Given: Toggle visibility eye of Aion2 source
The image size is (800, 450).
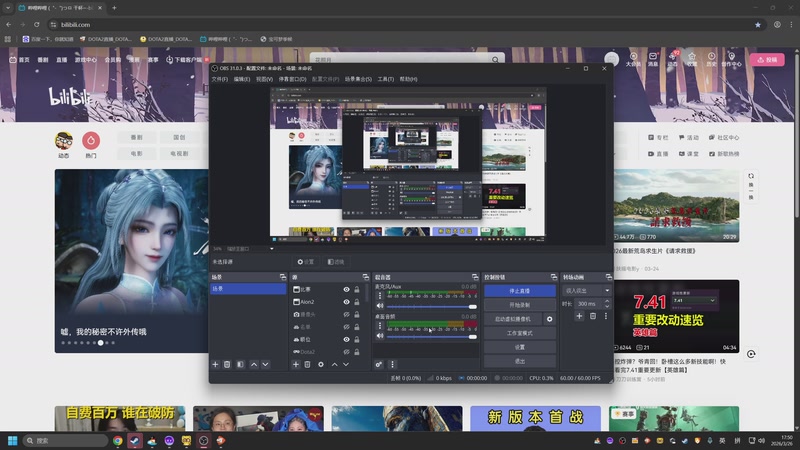Looking at the screenshot, I should point(346,302).
